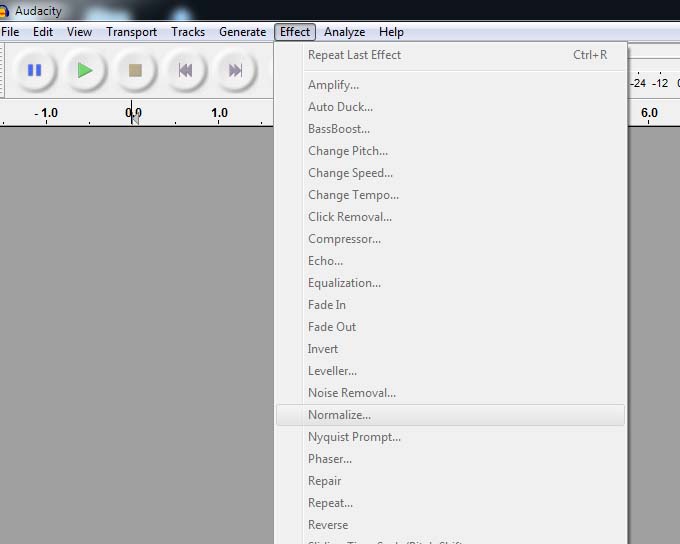Viewport: 680px width, 544px height.
Task: Select Click Removal... effect
Action: (451, 217)
